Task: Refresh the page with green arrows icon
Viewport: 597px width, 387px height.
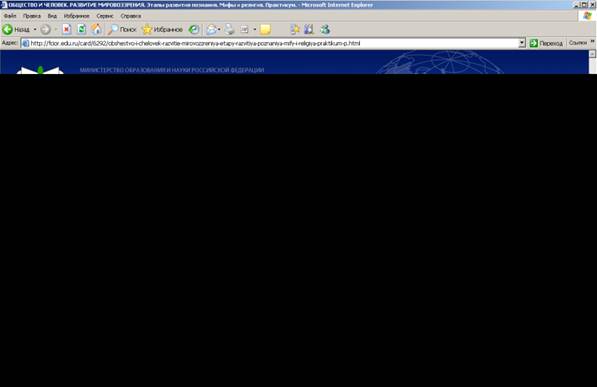Action: 81,29
